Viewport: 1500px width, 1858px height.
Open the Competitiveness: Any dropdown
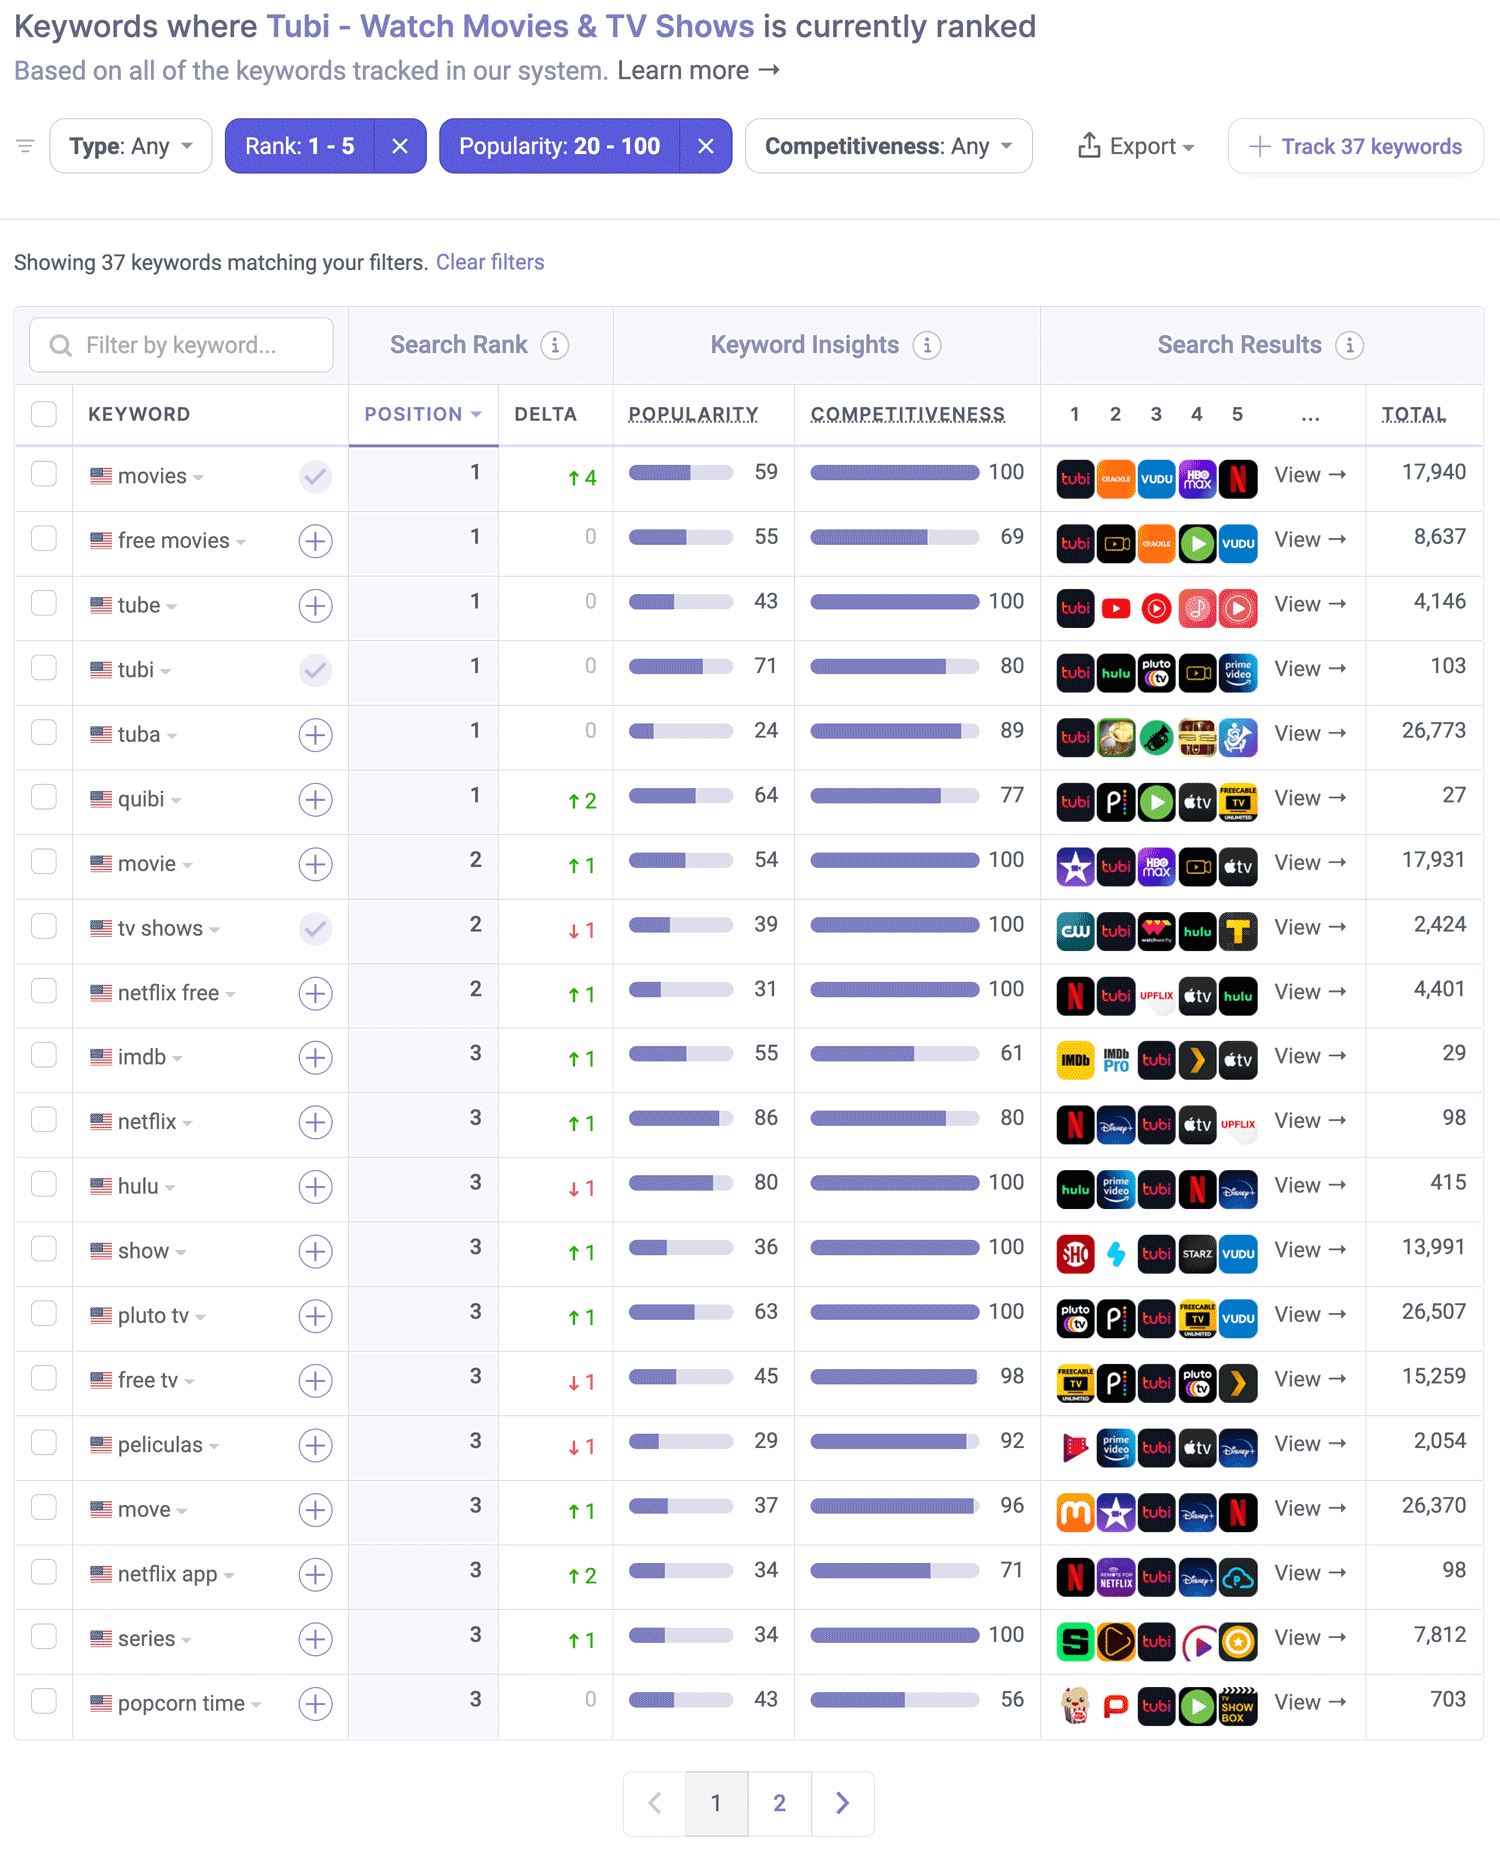(x=888, y=146)
